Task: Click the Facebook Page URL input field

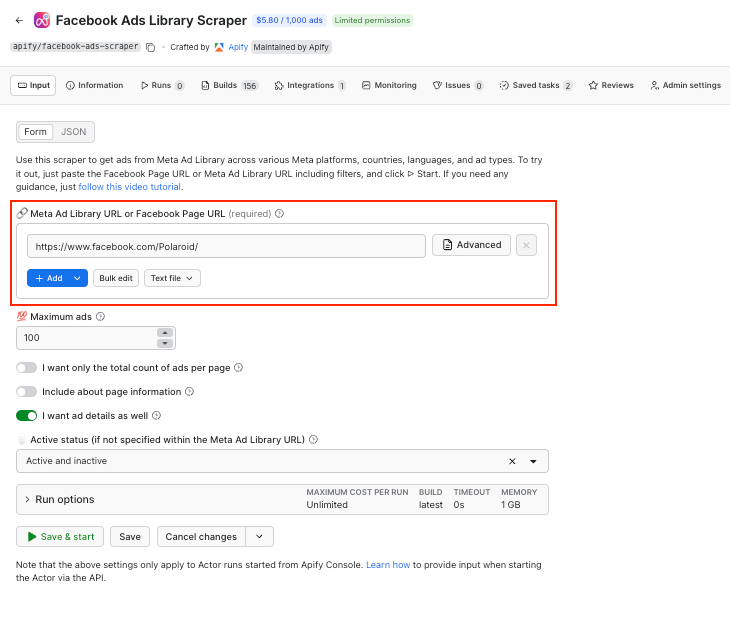Action: (226, 246)
